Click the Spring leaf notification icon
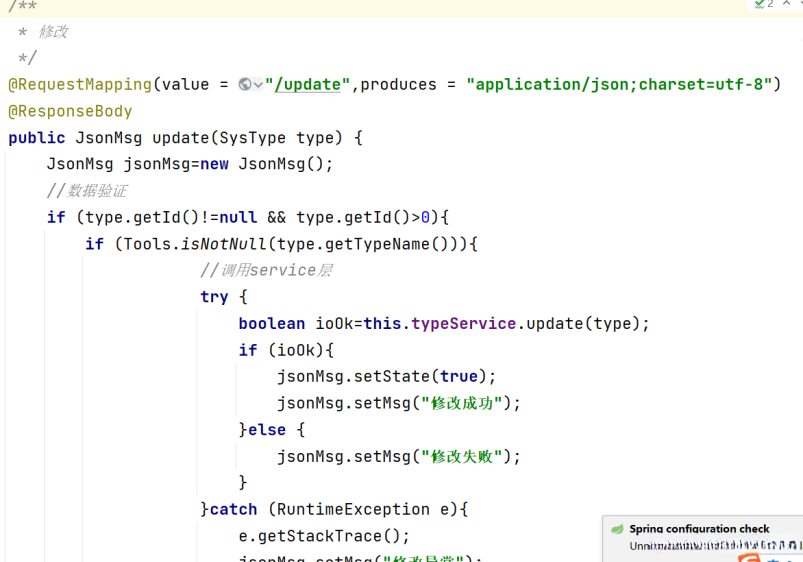The height and width of the screenshot is (562, 803). [617, 529]
